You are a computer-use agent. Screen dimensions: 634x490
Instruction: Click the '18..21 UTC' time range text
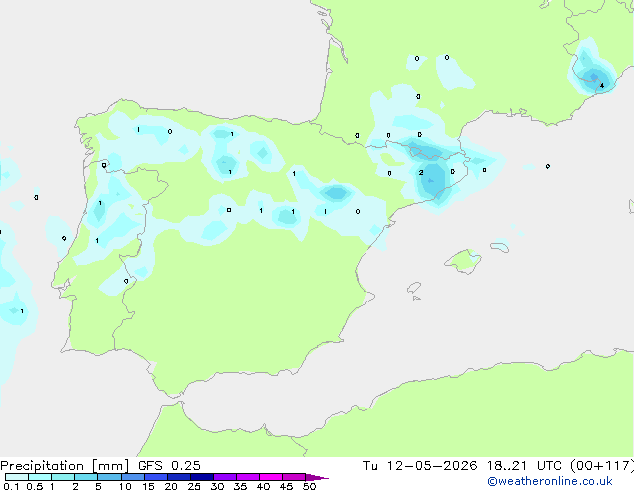point(524,466)
